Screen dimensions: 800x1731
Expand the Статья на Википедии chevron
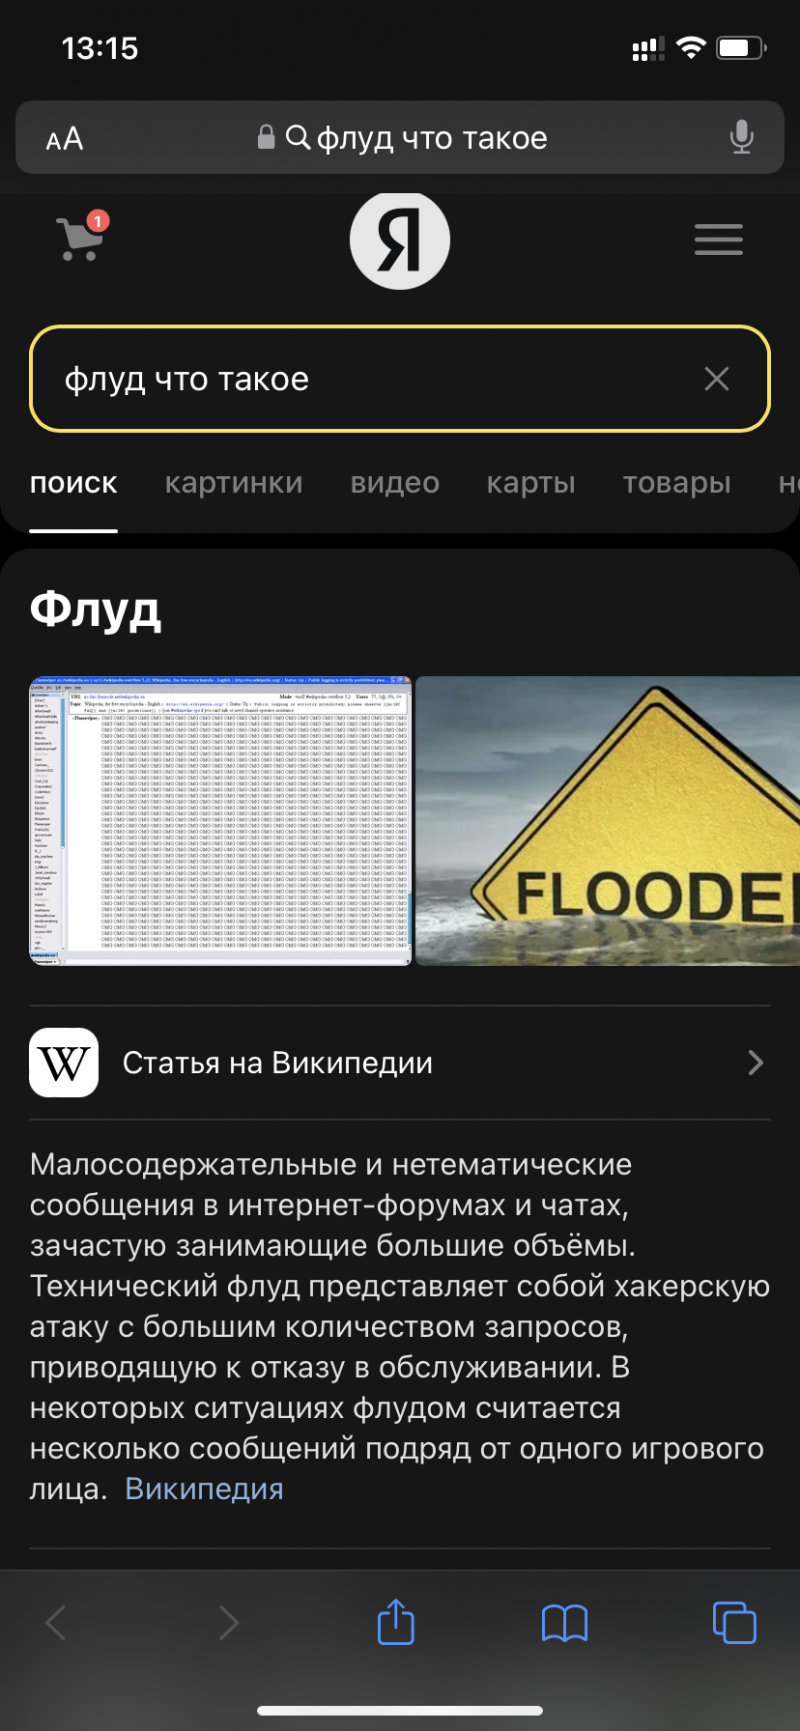coord(755,1063)
